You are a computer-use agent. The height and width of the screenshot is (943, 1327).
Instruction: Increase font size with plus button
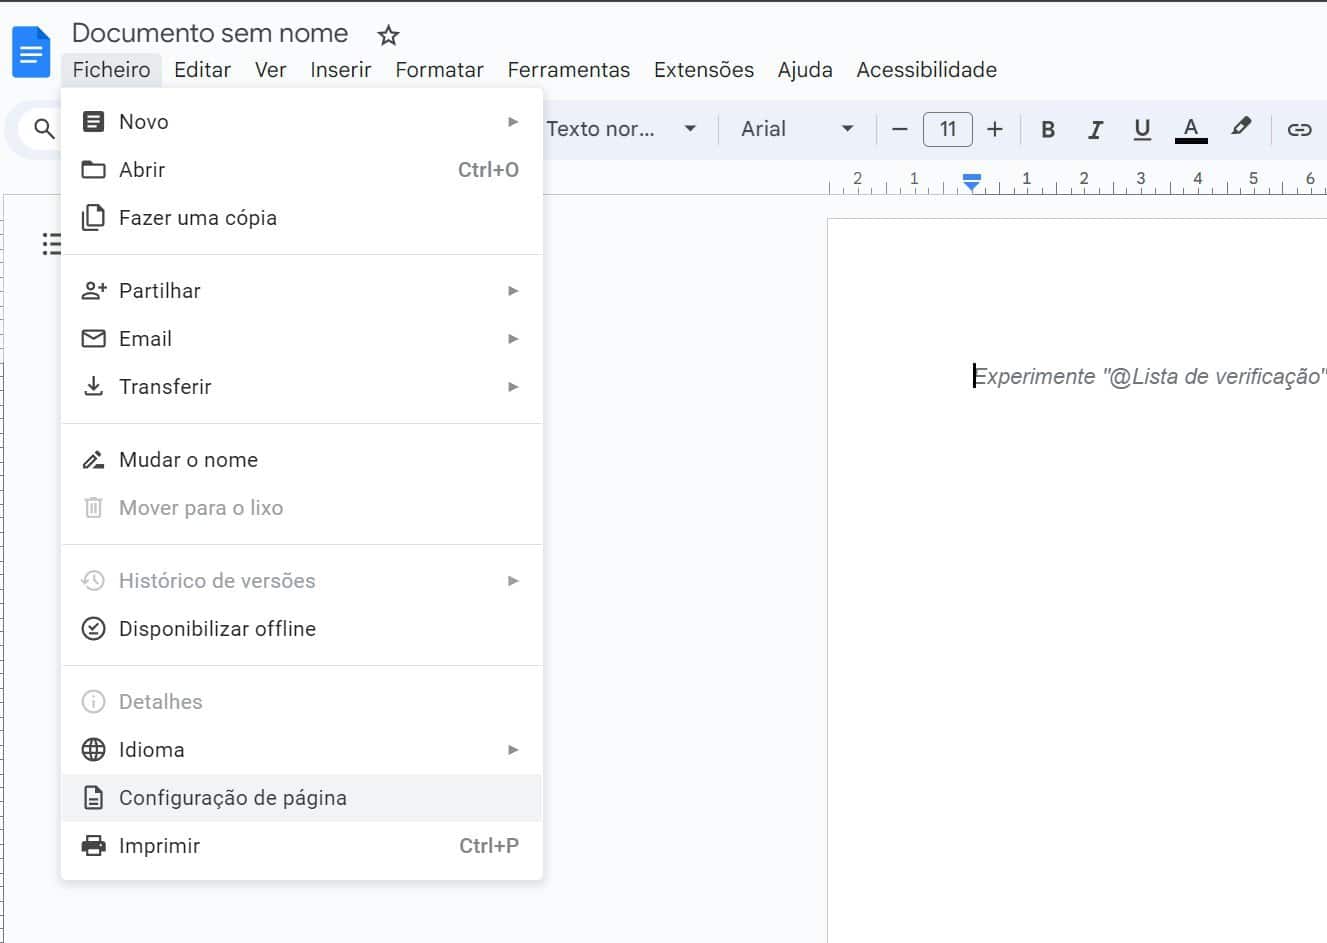pyautogui.click(x=994, y=129)
